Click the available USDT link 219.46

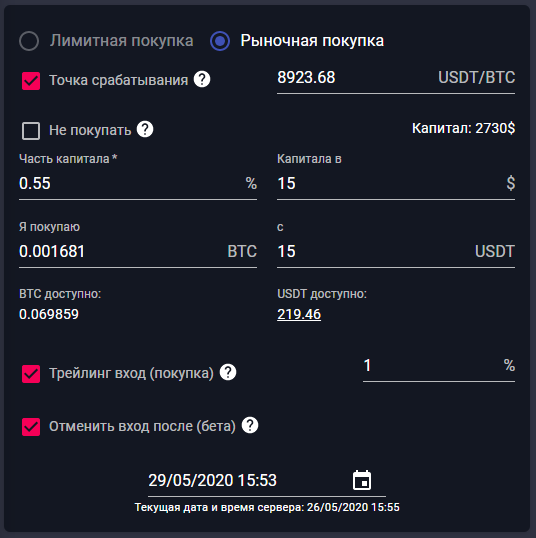coord(299,314)
